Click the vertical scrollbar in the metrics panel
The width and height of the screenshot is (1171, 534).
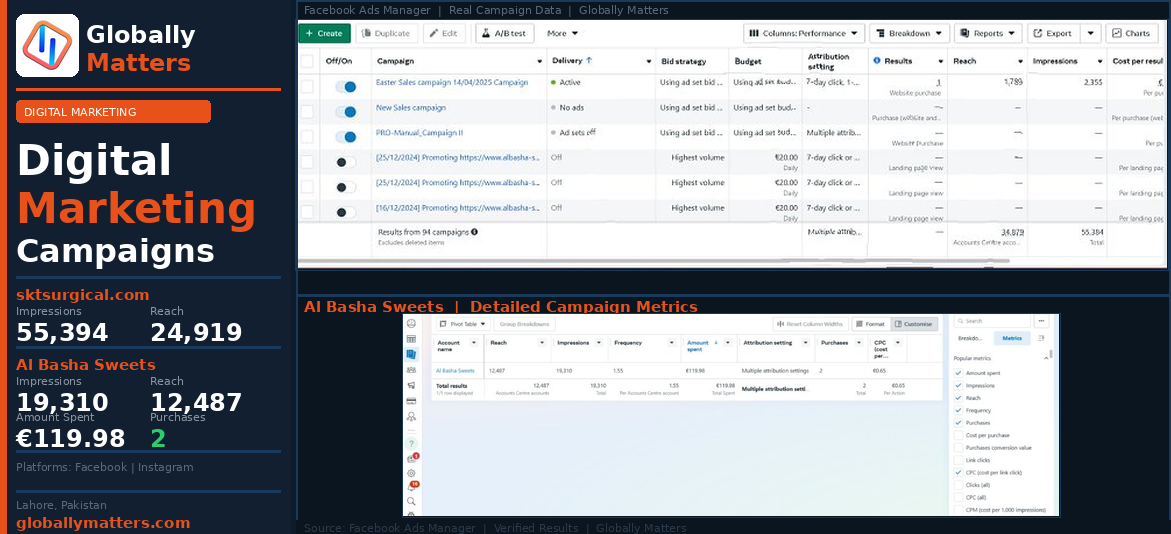[1052, 354]
